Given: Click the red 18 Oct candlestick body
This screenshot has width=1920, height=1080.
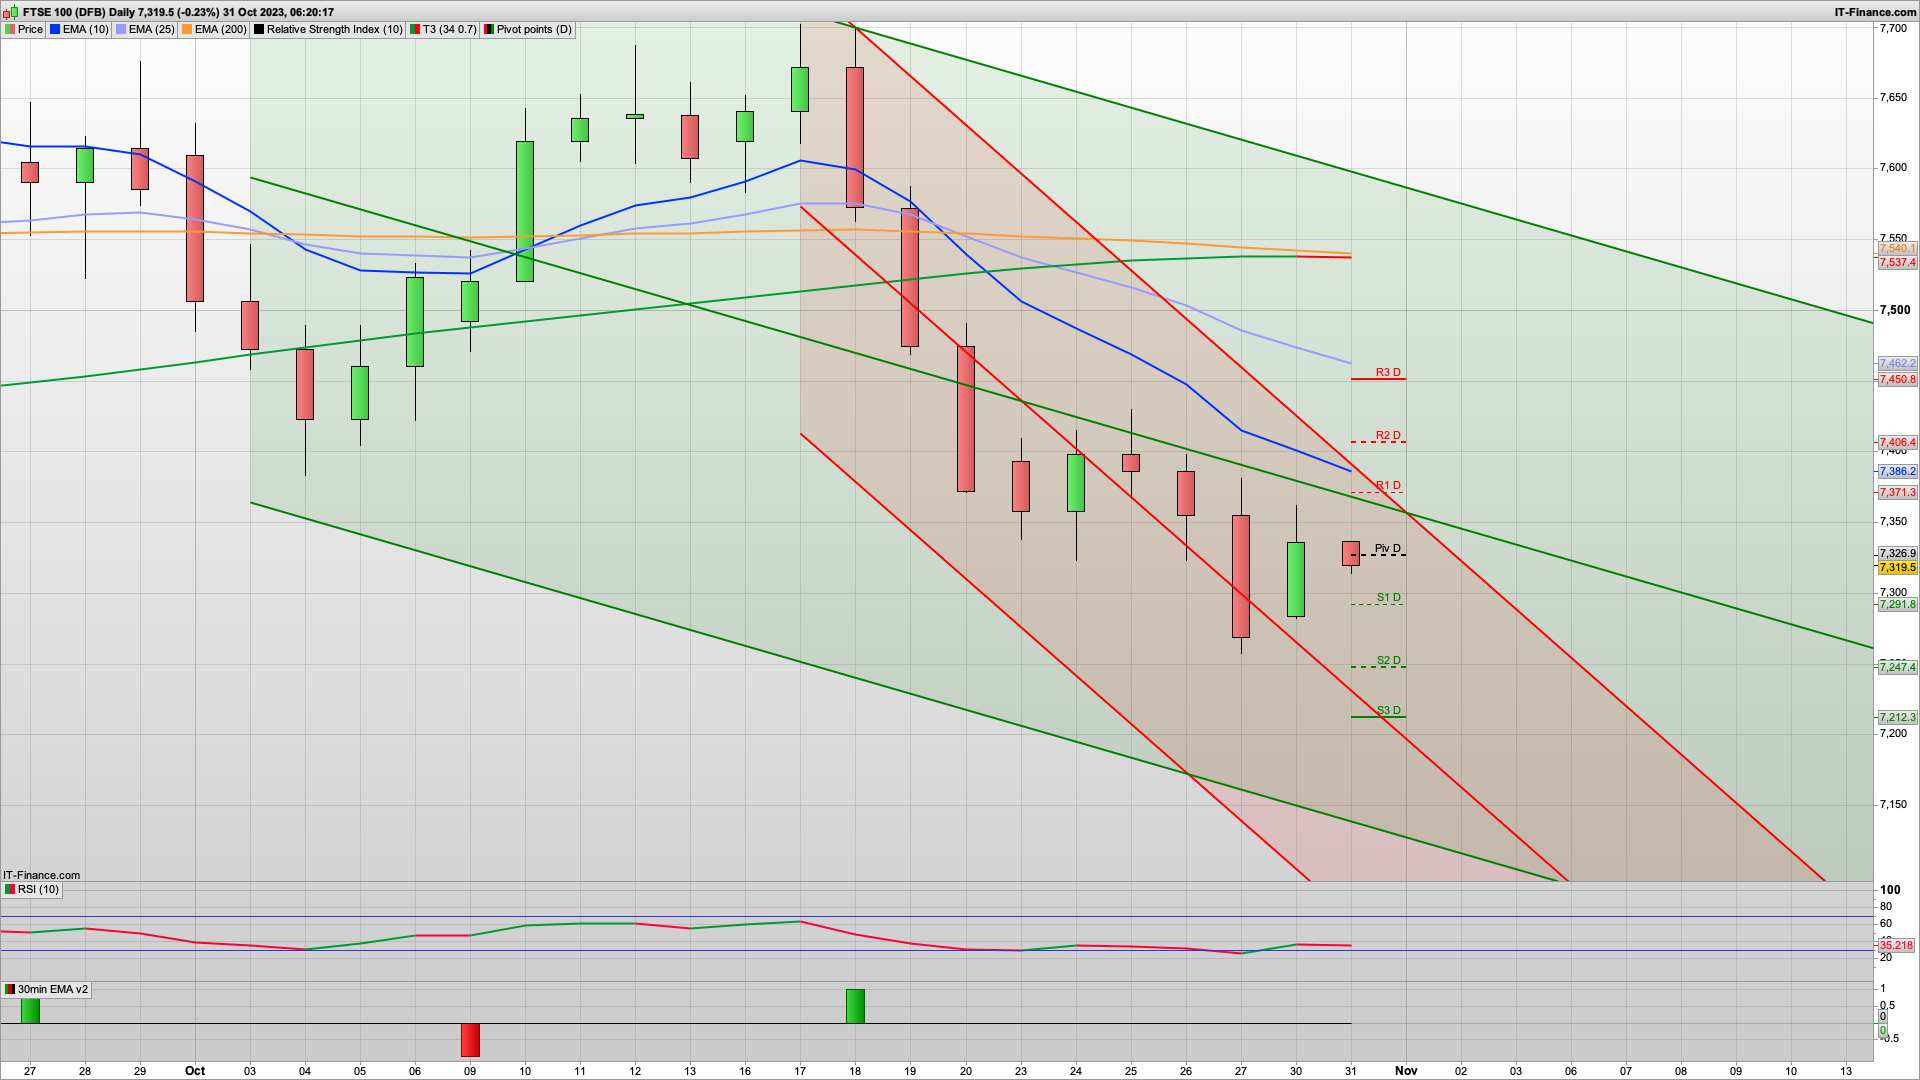Looking at the screenshot, I should [x=855, y=137].
